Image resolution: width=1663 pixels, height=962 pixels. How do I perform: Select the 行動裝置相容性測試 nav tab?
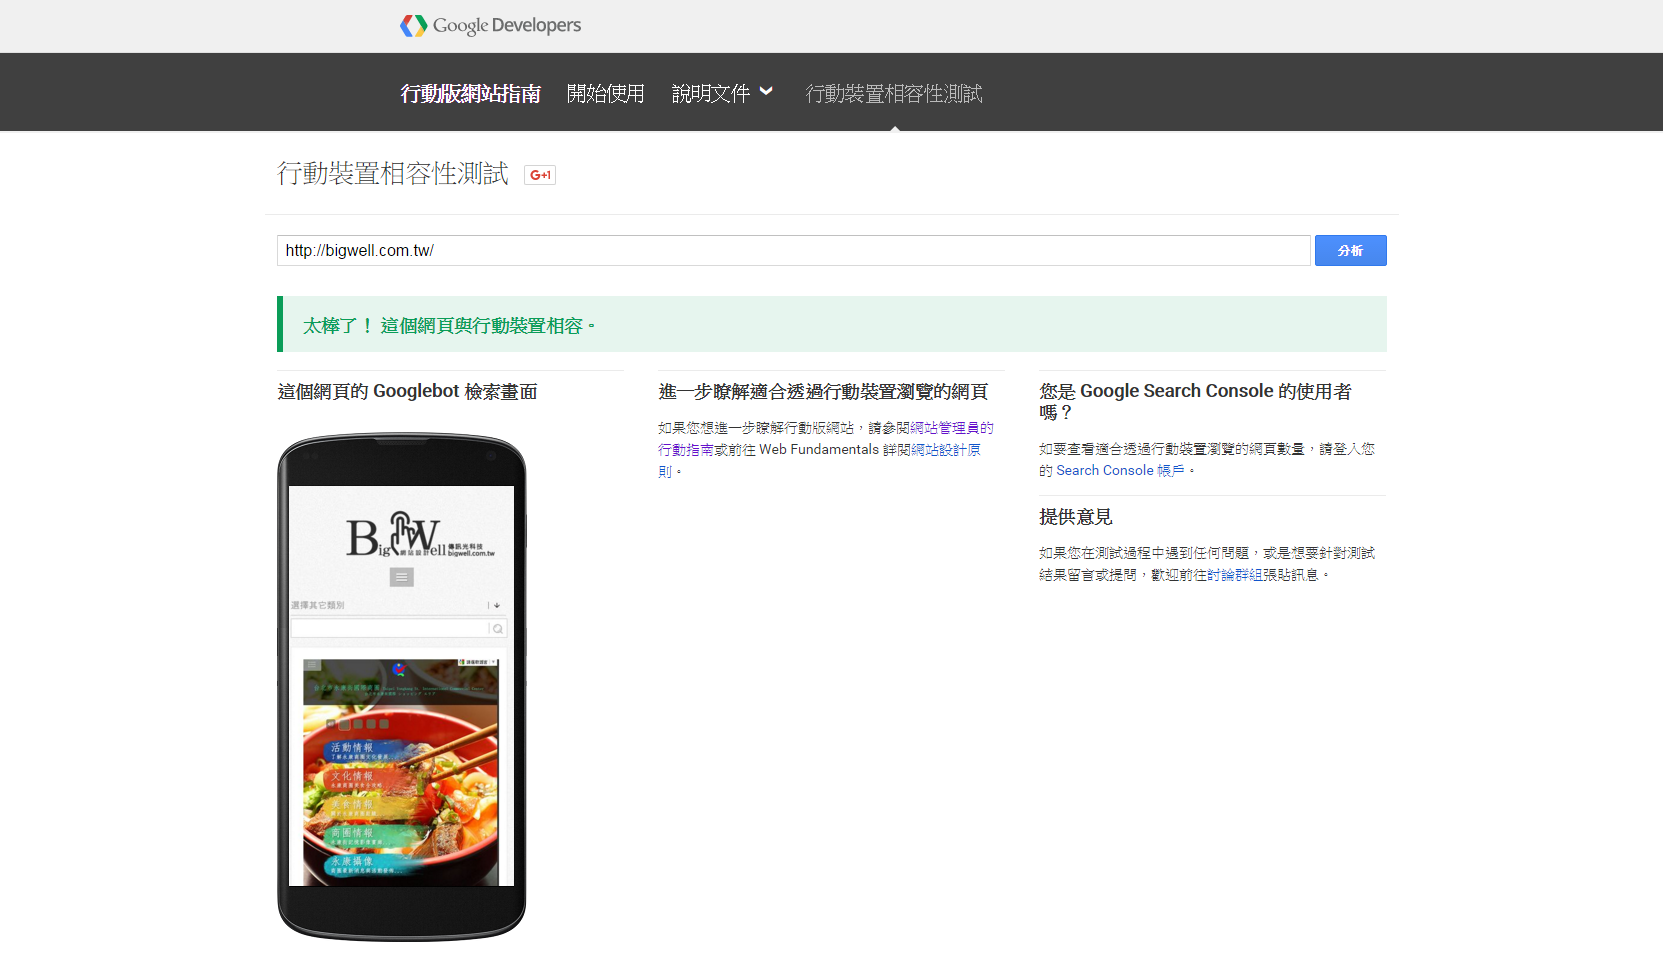(894, 93)
